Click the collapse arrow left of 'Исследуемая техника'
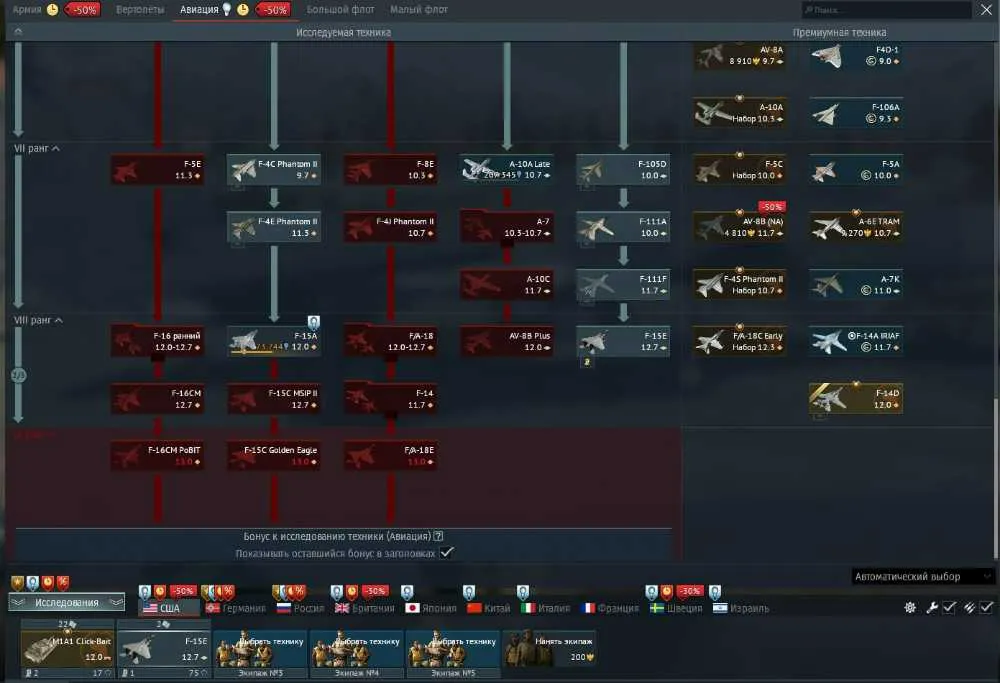Image resolution: width=1000 pixels, height=683 pixels. 18,32
